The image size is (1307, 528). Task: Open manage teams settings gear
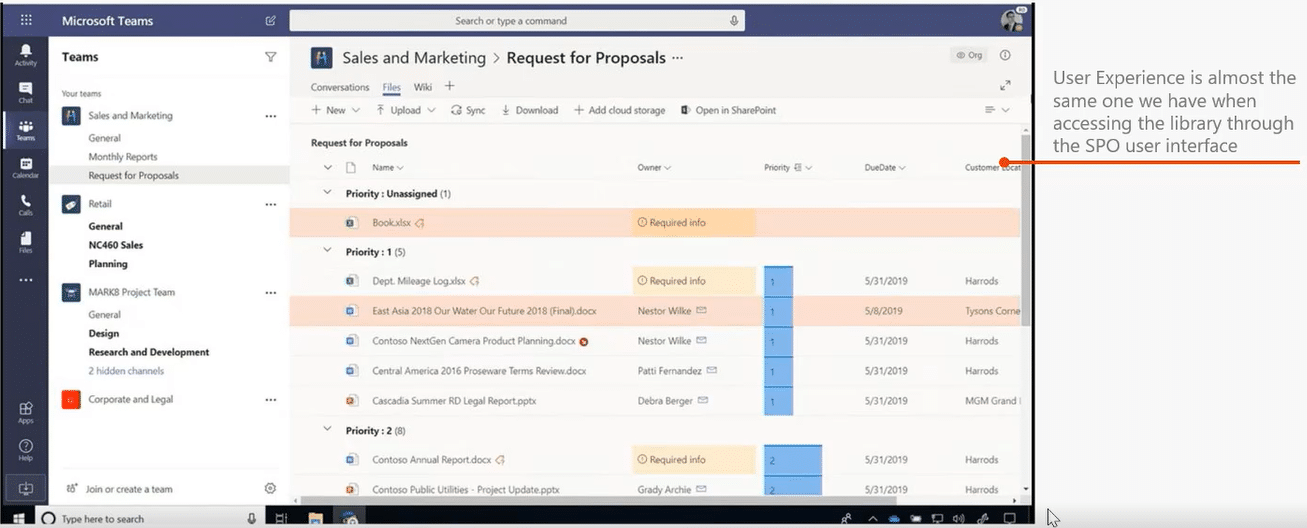270,488
